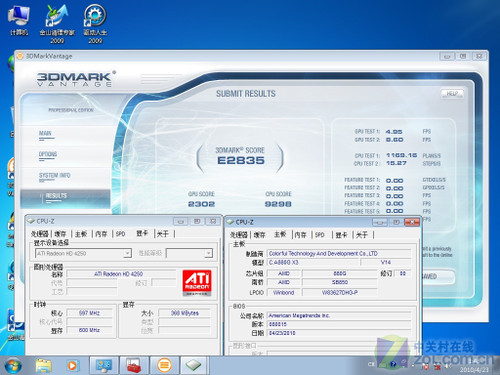Click the Colorful Technology manufacturer field

pos(339,254)
